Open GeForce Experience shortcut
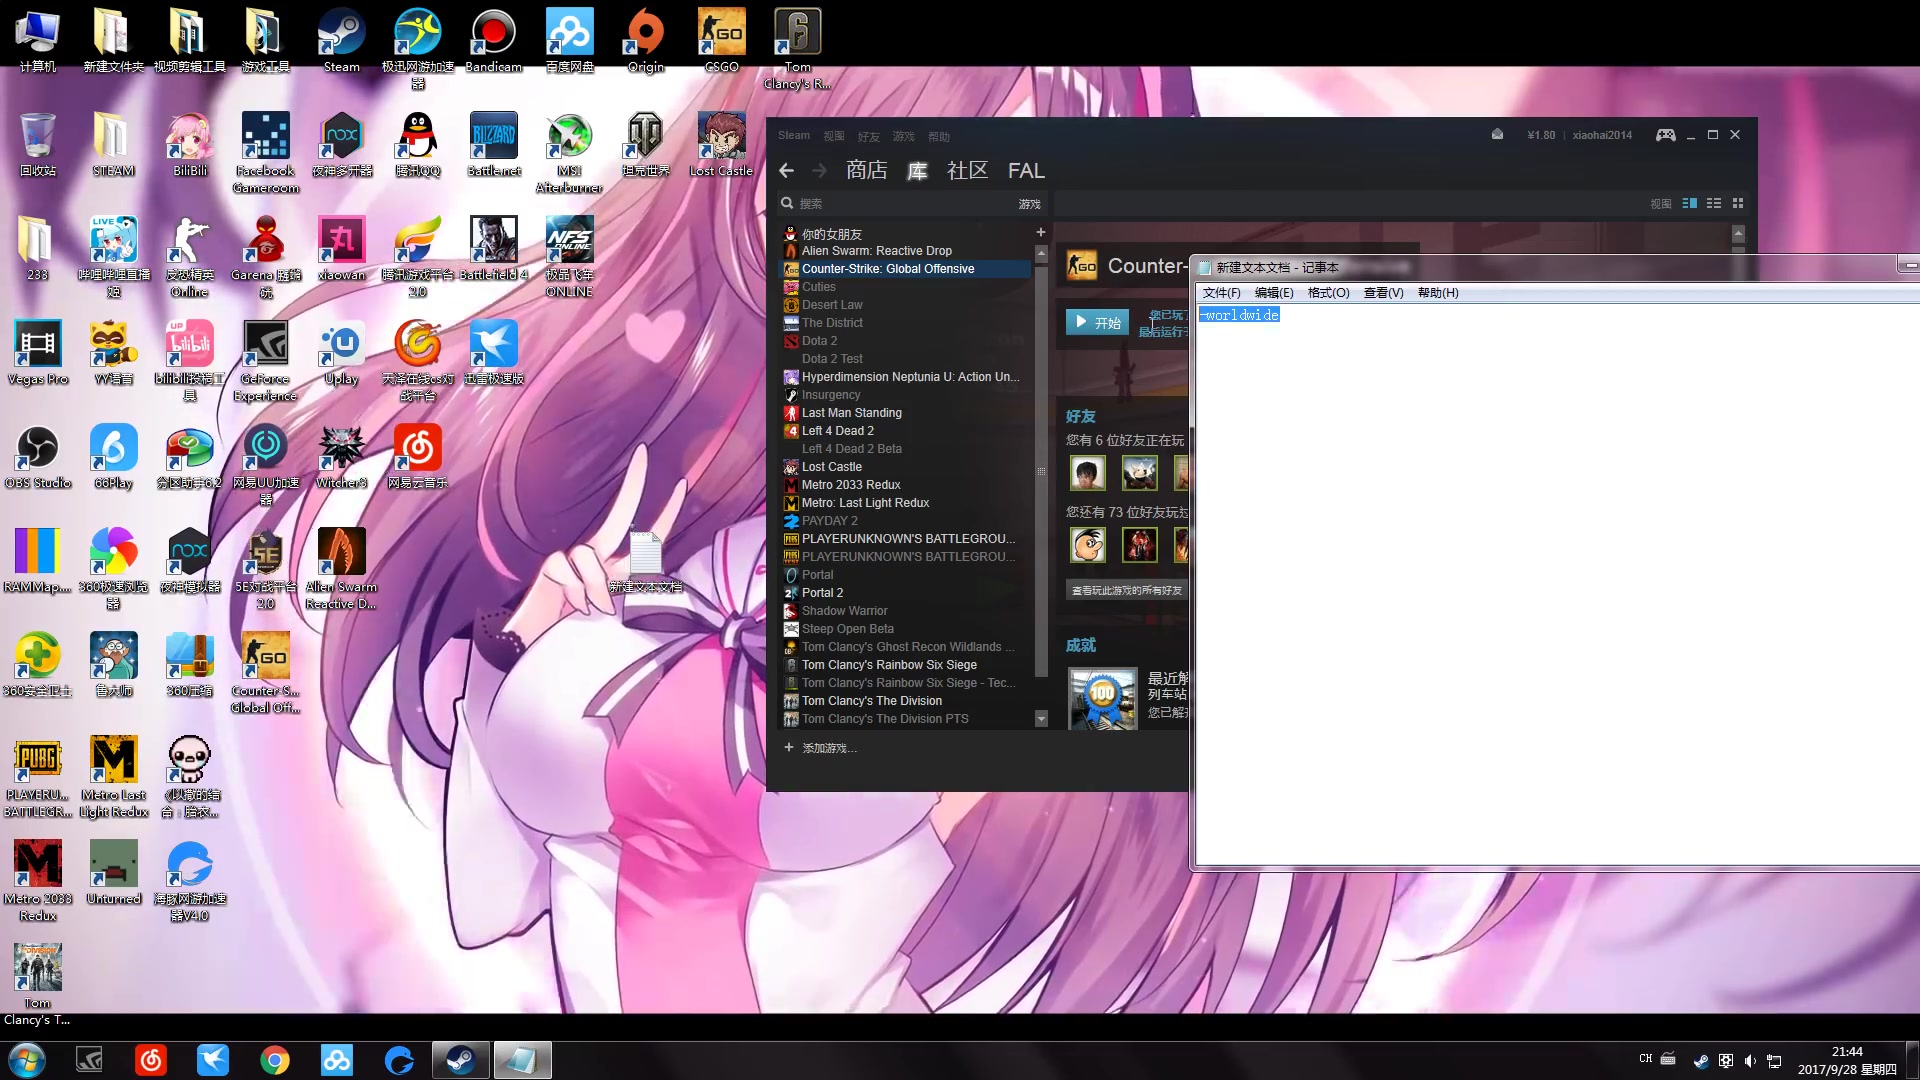1920x1080 pixels. 266,360
